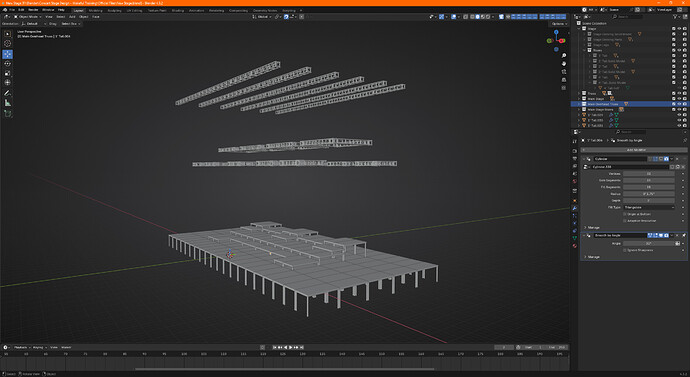The width and height of the screenshot is (690, 377).
Task: Open the Render menu
Action: [33, 10]
